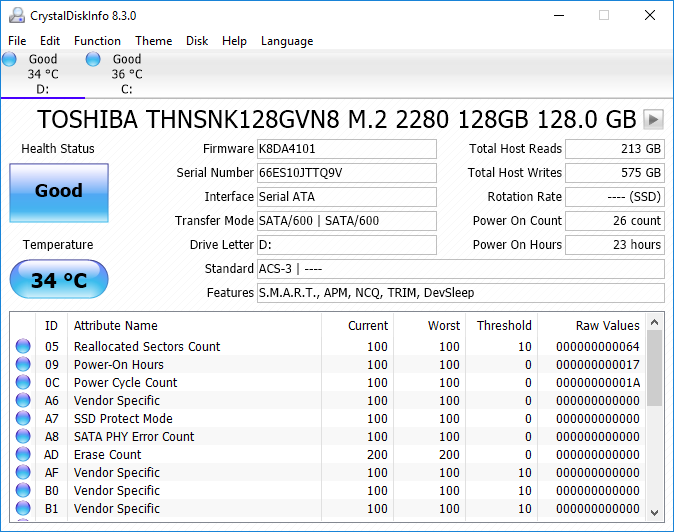Click the Good health status button

click(59, 191)
